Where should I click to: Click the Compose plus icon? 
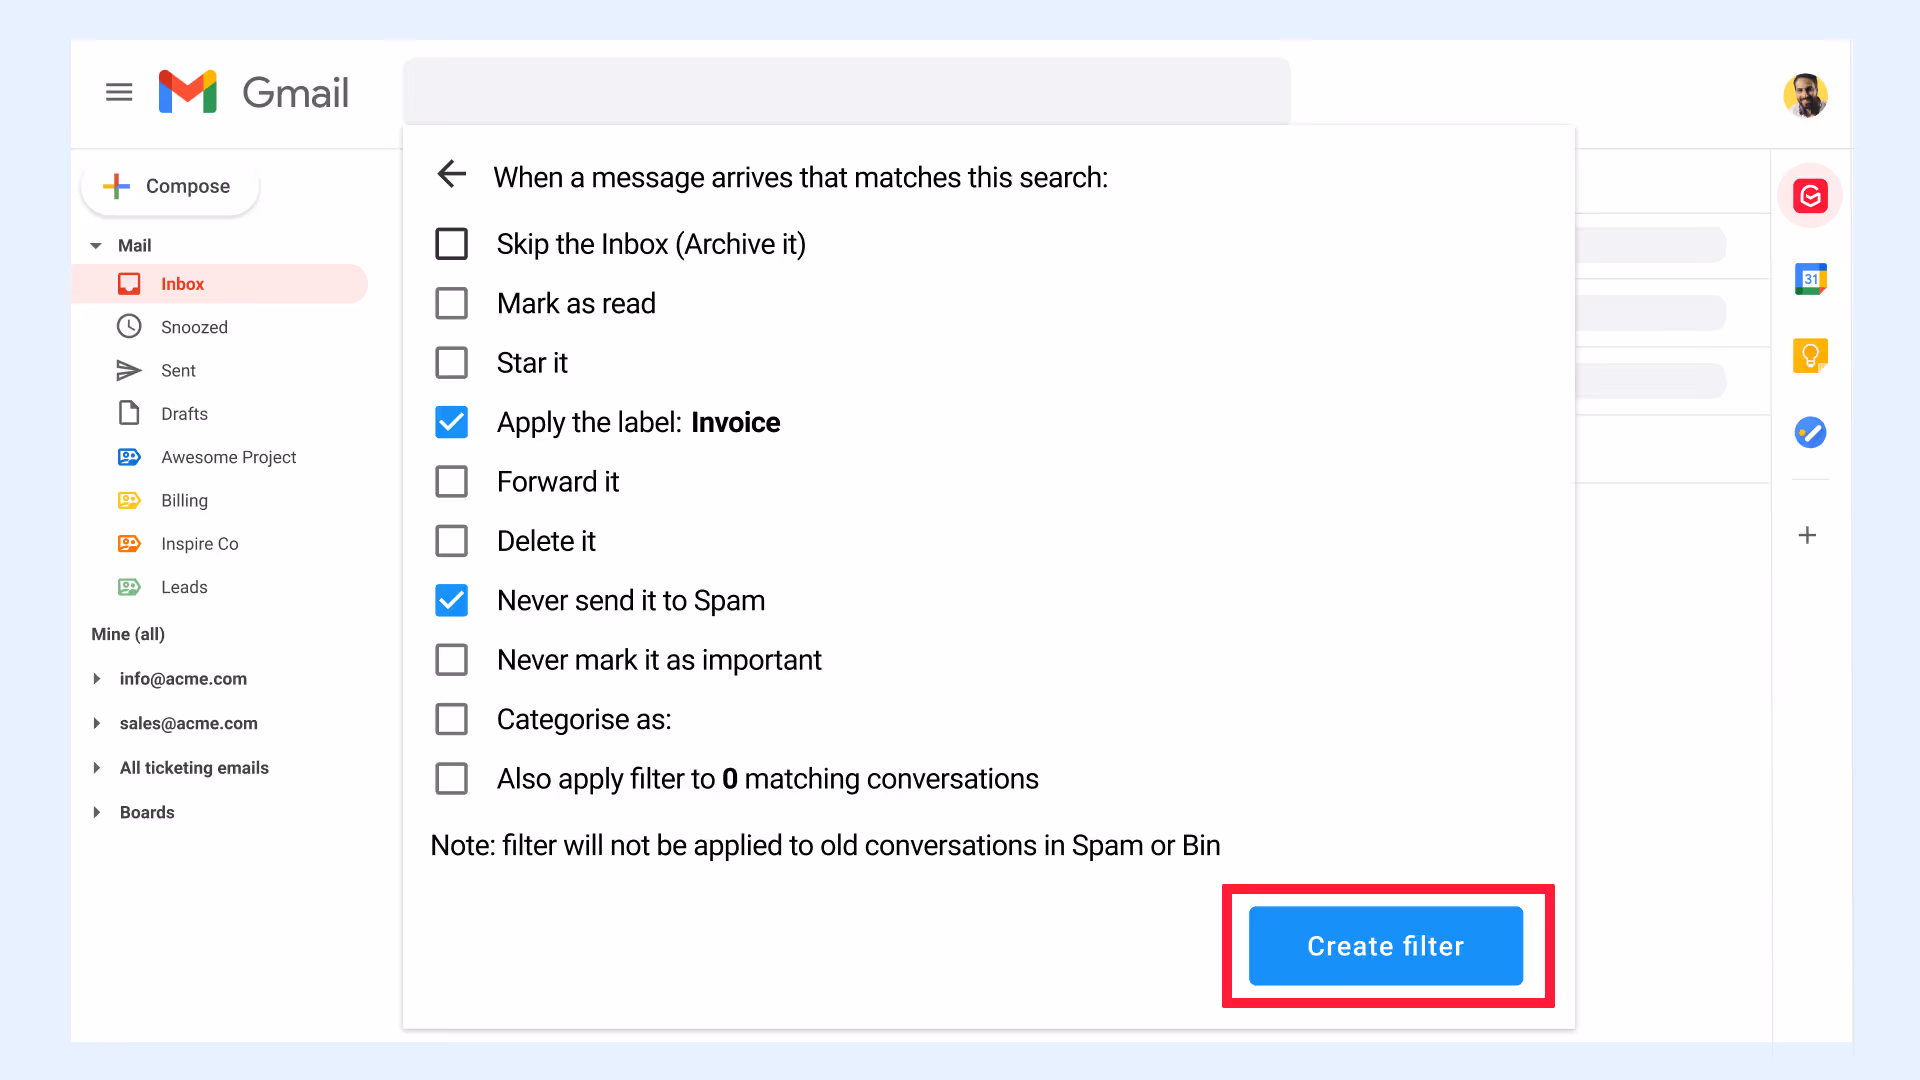tap(117, 186)
